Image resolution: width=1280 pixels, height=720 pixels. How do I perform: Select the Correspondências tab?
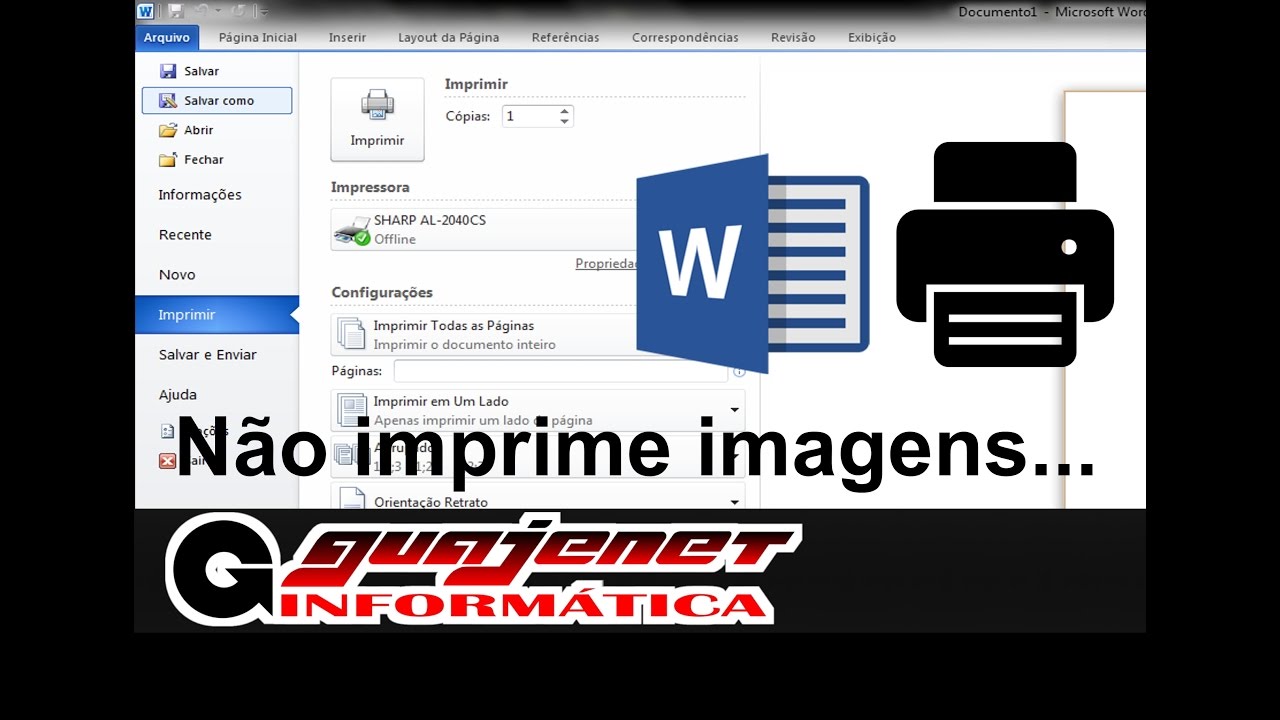point(685,37)
